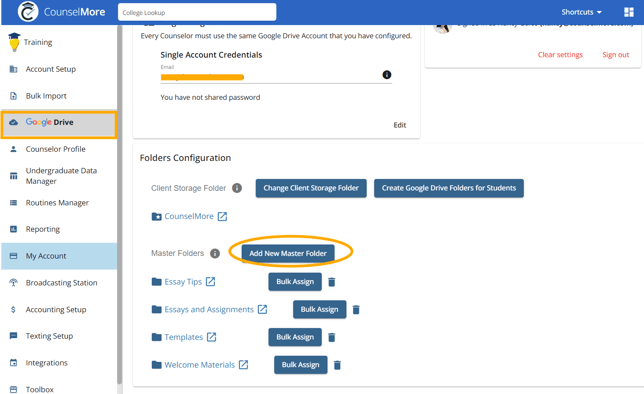Open CounselMore folder in new window

pos(222,216)
